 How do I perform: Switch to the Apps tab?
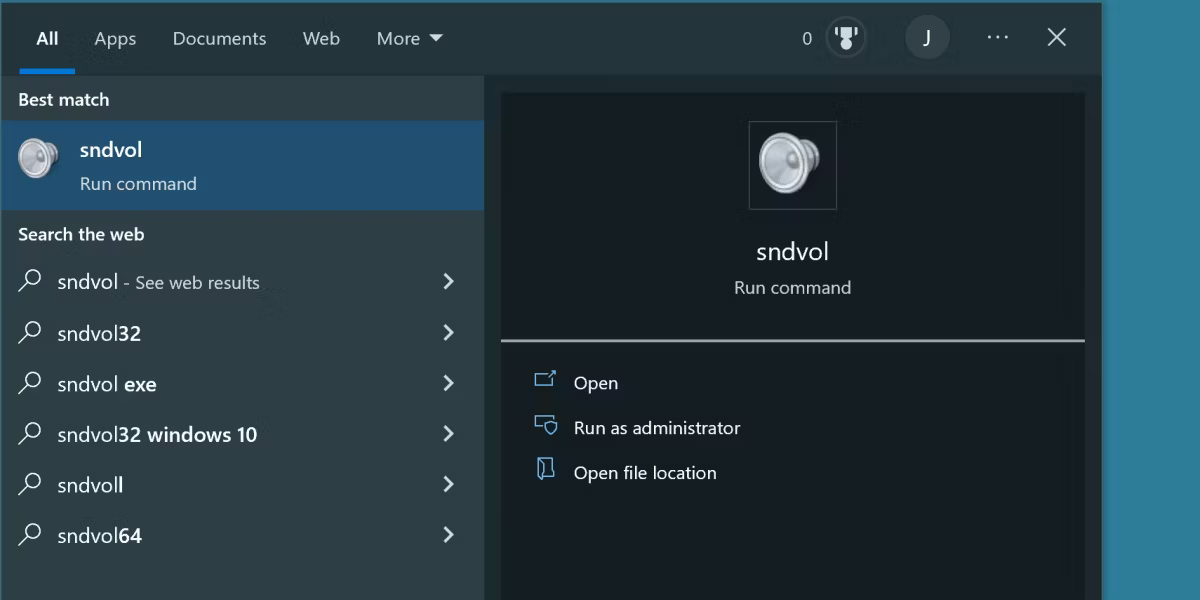coord(115,38)
